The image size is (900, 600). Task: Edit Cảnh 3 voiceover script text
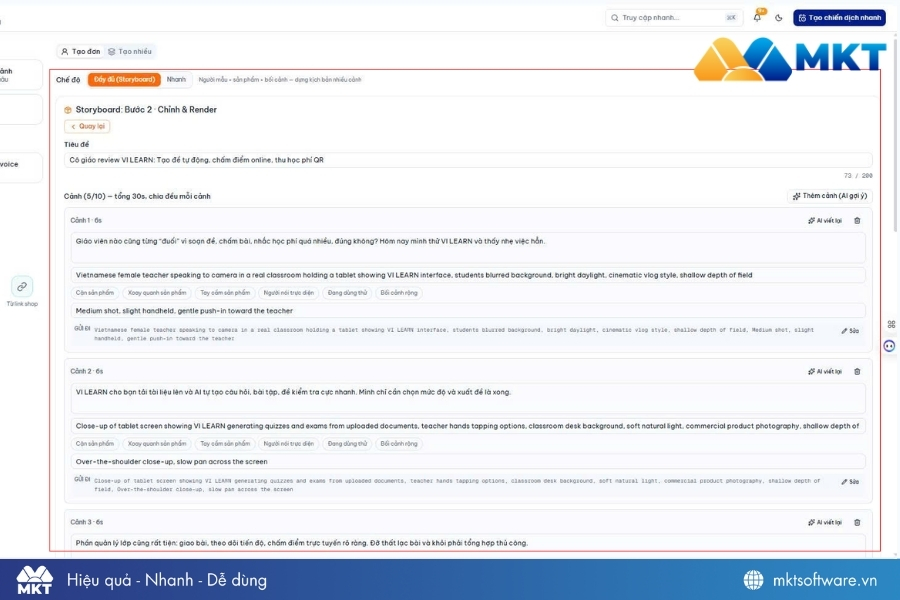tap(468, 543)
